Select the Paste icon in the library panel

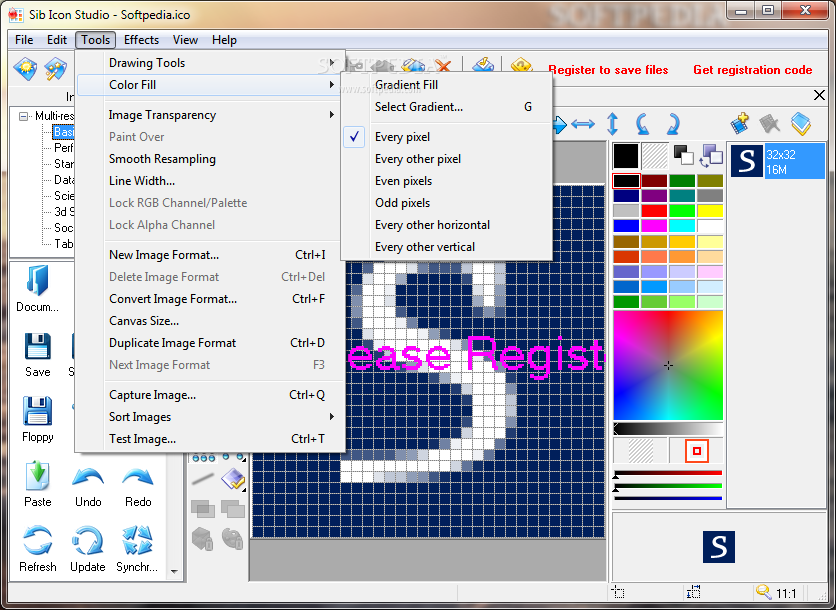coord(37,484)
